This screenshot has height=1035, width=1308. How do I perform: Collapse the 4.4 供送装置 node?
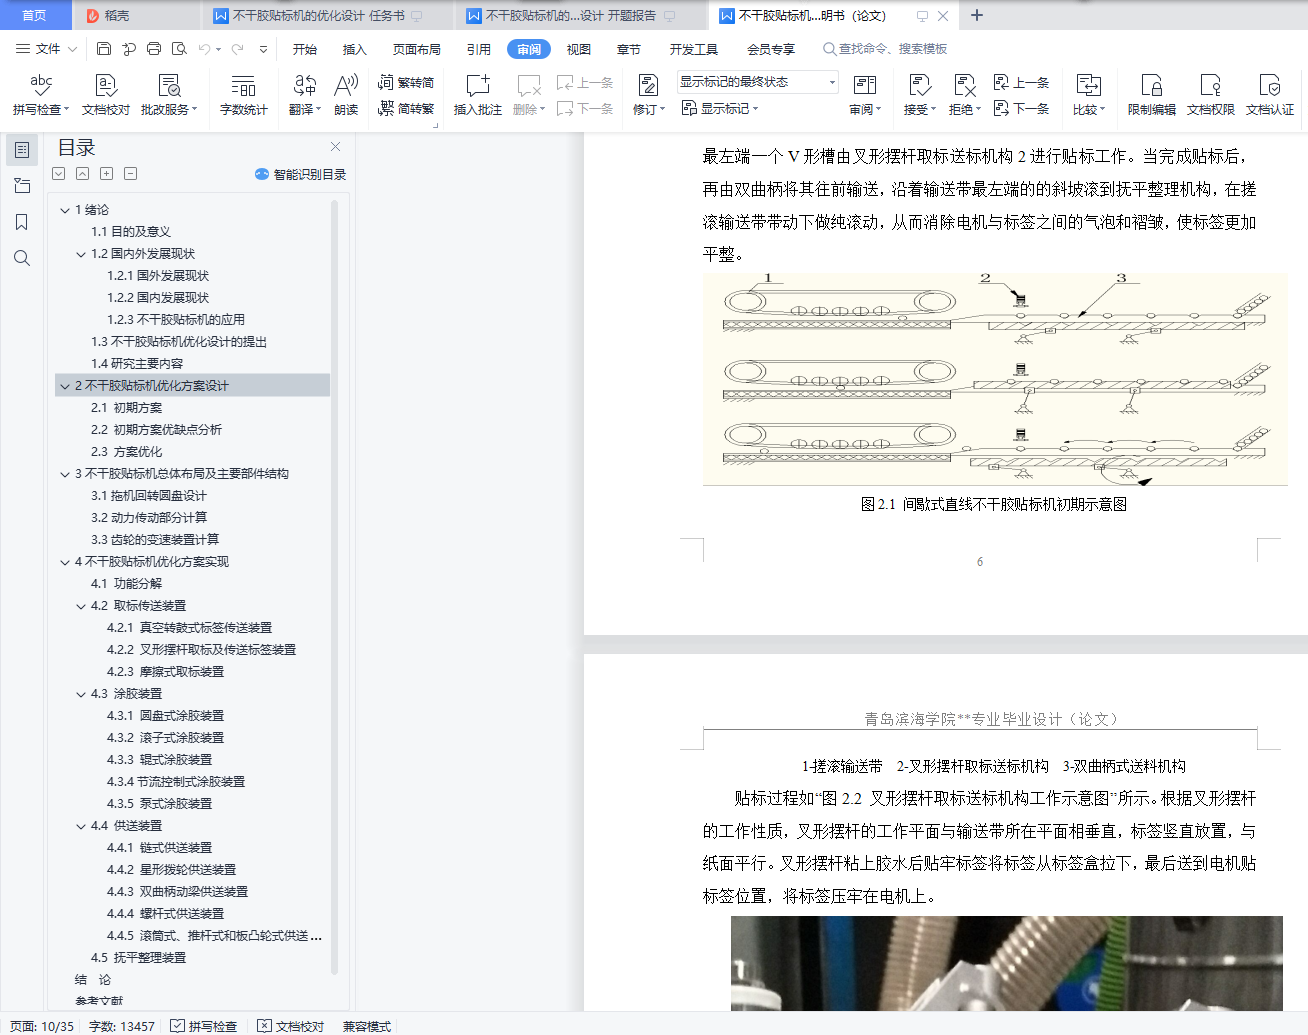(81, 826)
